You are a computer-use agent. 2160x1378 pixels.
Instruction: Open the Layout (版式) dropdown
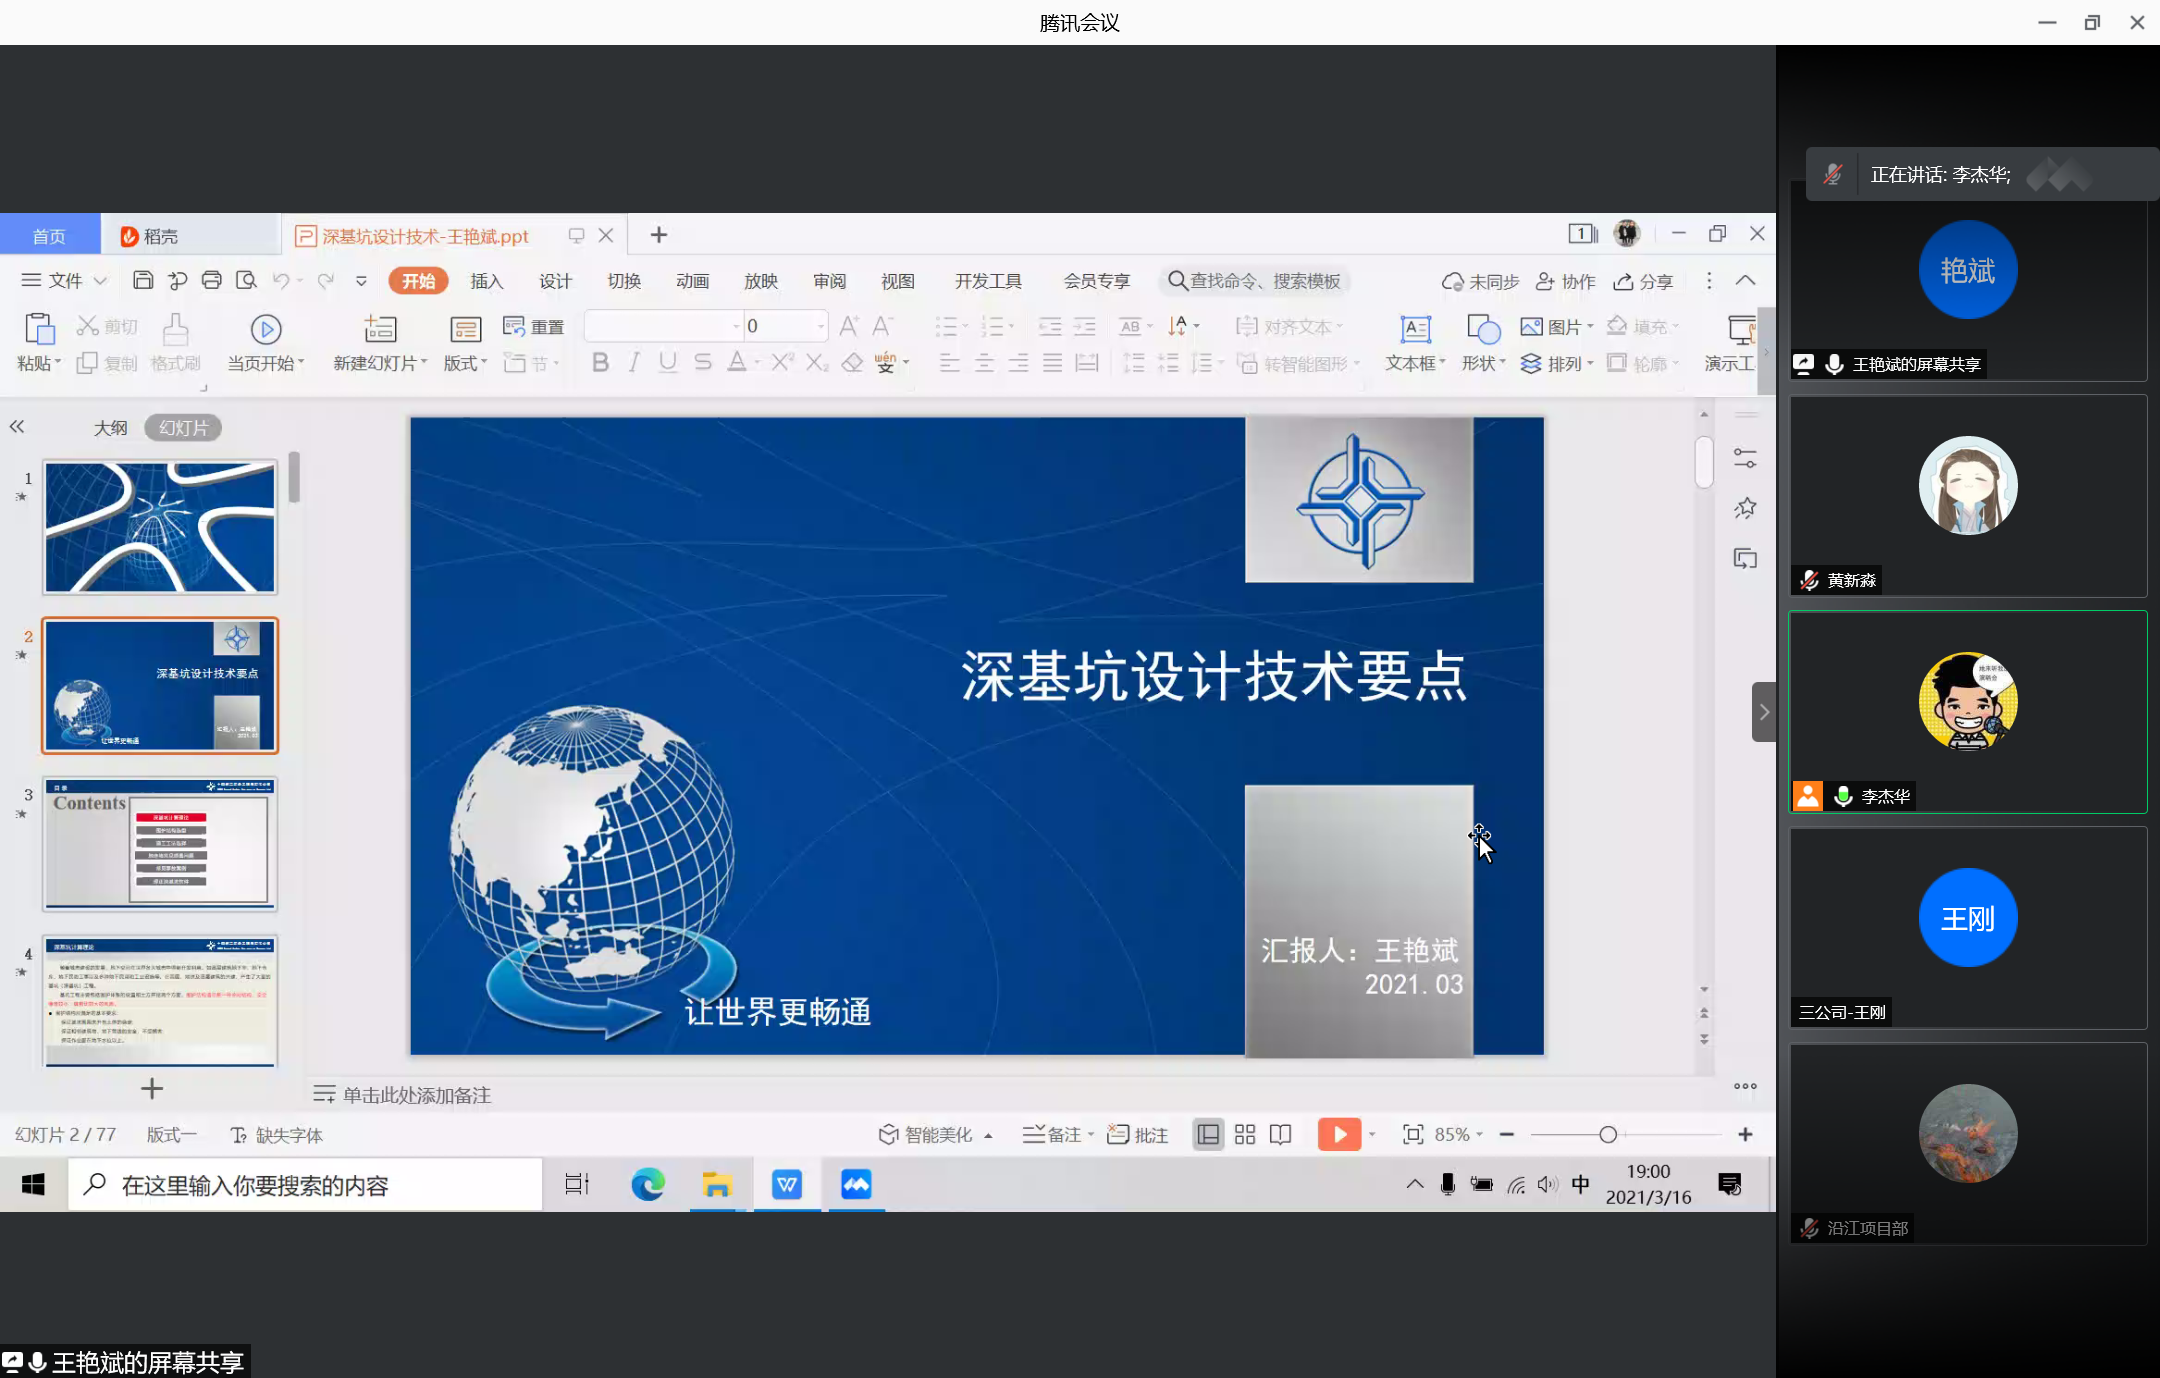(465, 363)
